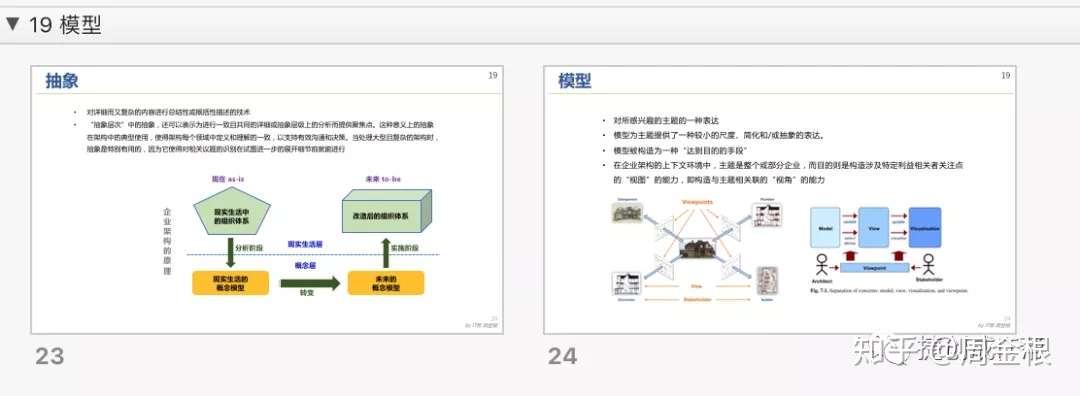Click the Stakeholder stick figure icon

coord(928,265)
